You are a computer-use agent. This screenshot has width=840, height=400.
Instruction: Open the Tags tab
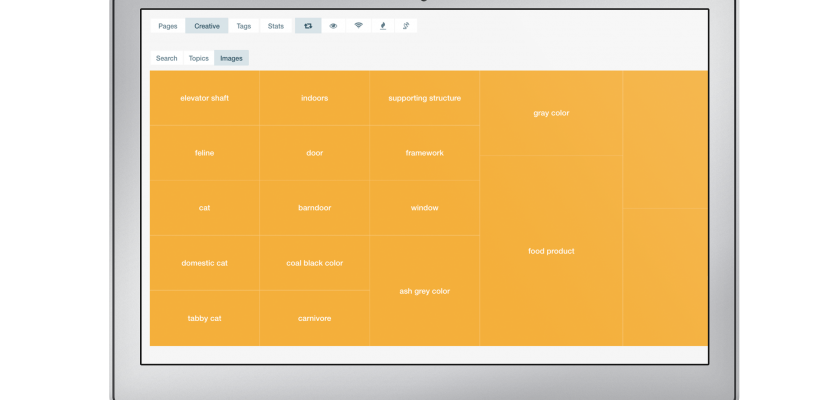tap(244, 26)
